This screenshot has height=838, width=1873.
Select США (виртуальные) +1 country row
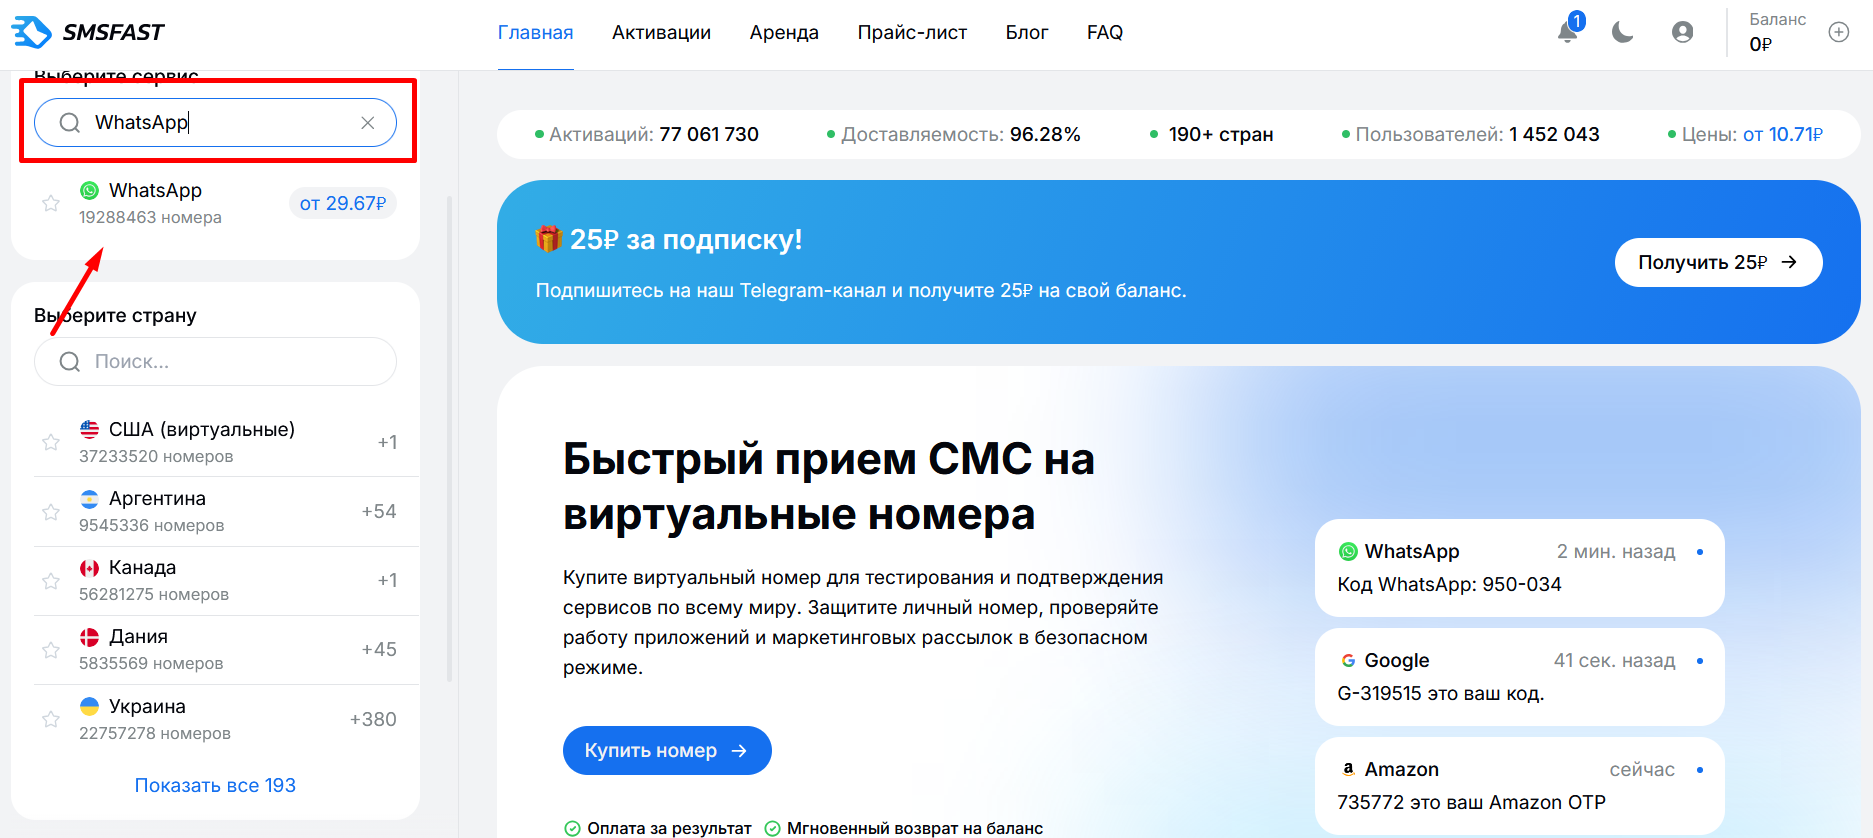point(226,442)
